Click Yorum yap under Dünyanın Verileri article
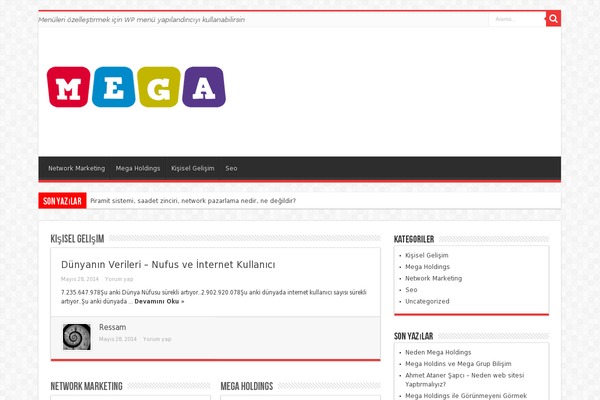 pos(119,279)
